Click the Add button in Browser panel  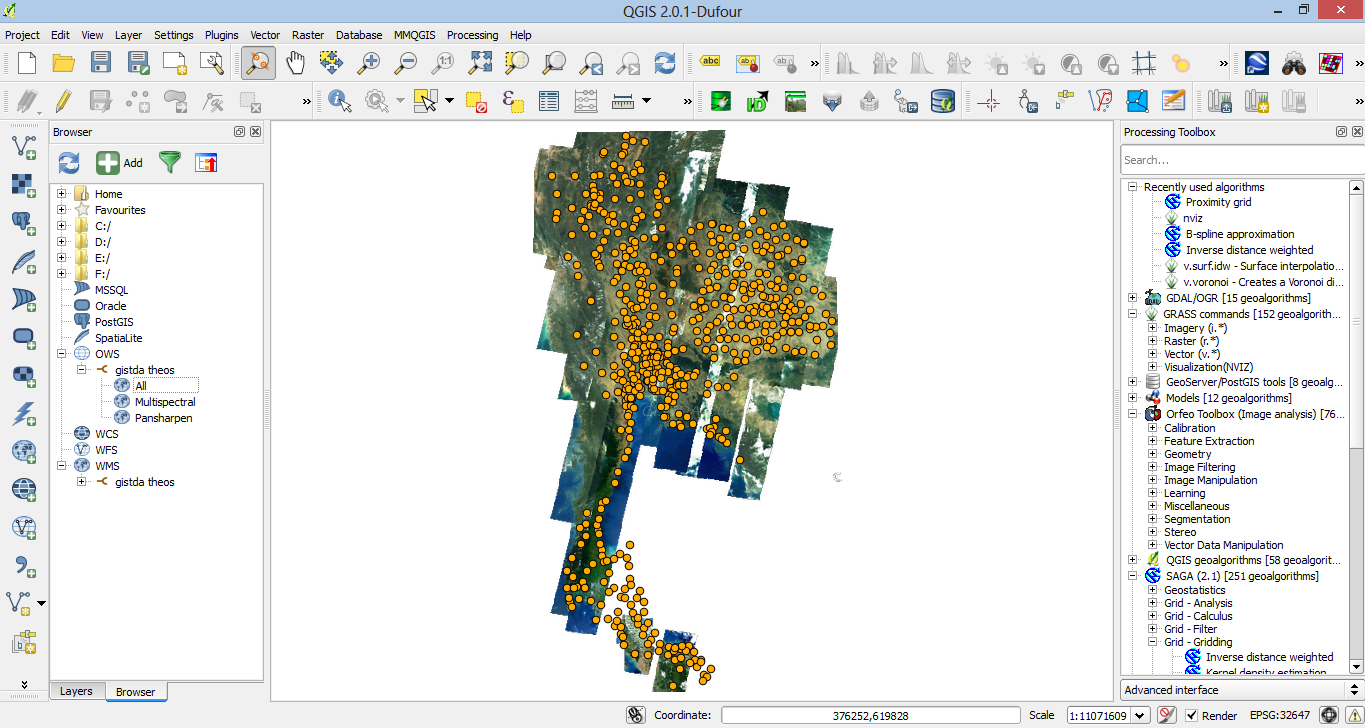[117, 162]
